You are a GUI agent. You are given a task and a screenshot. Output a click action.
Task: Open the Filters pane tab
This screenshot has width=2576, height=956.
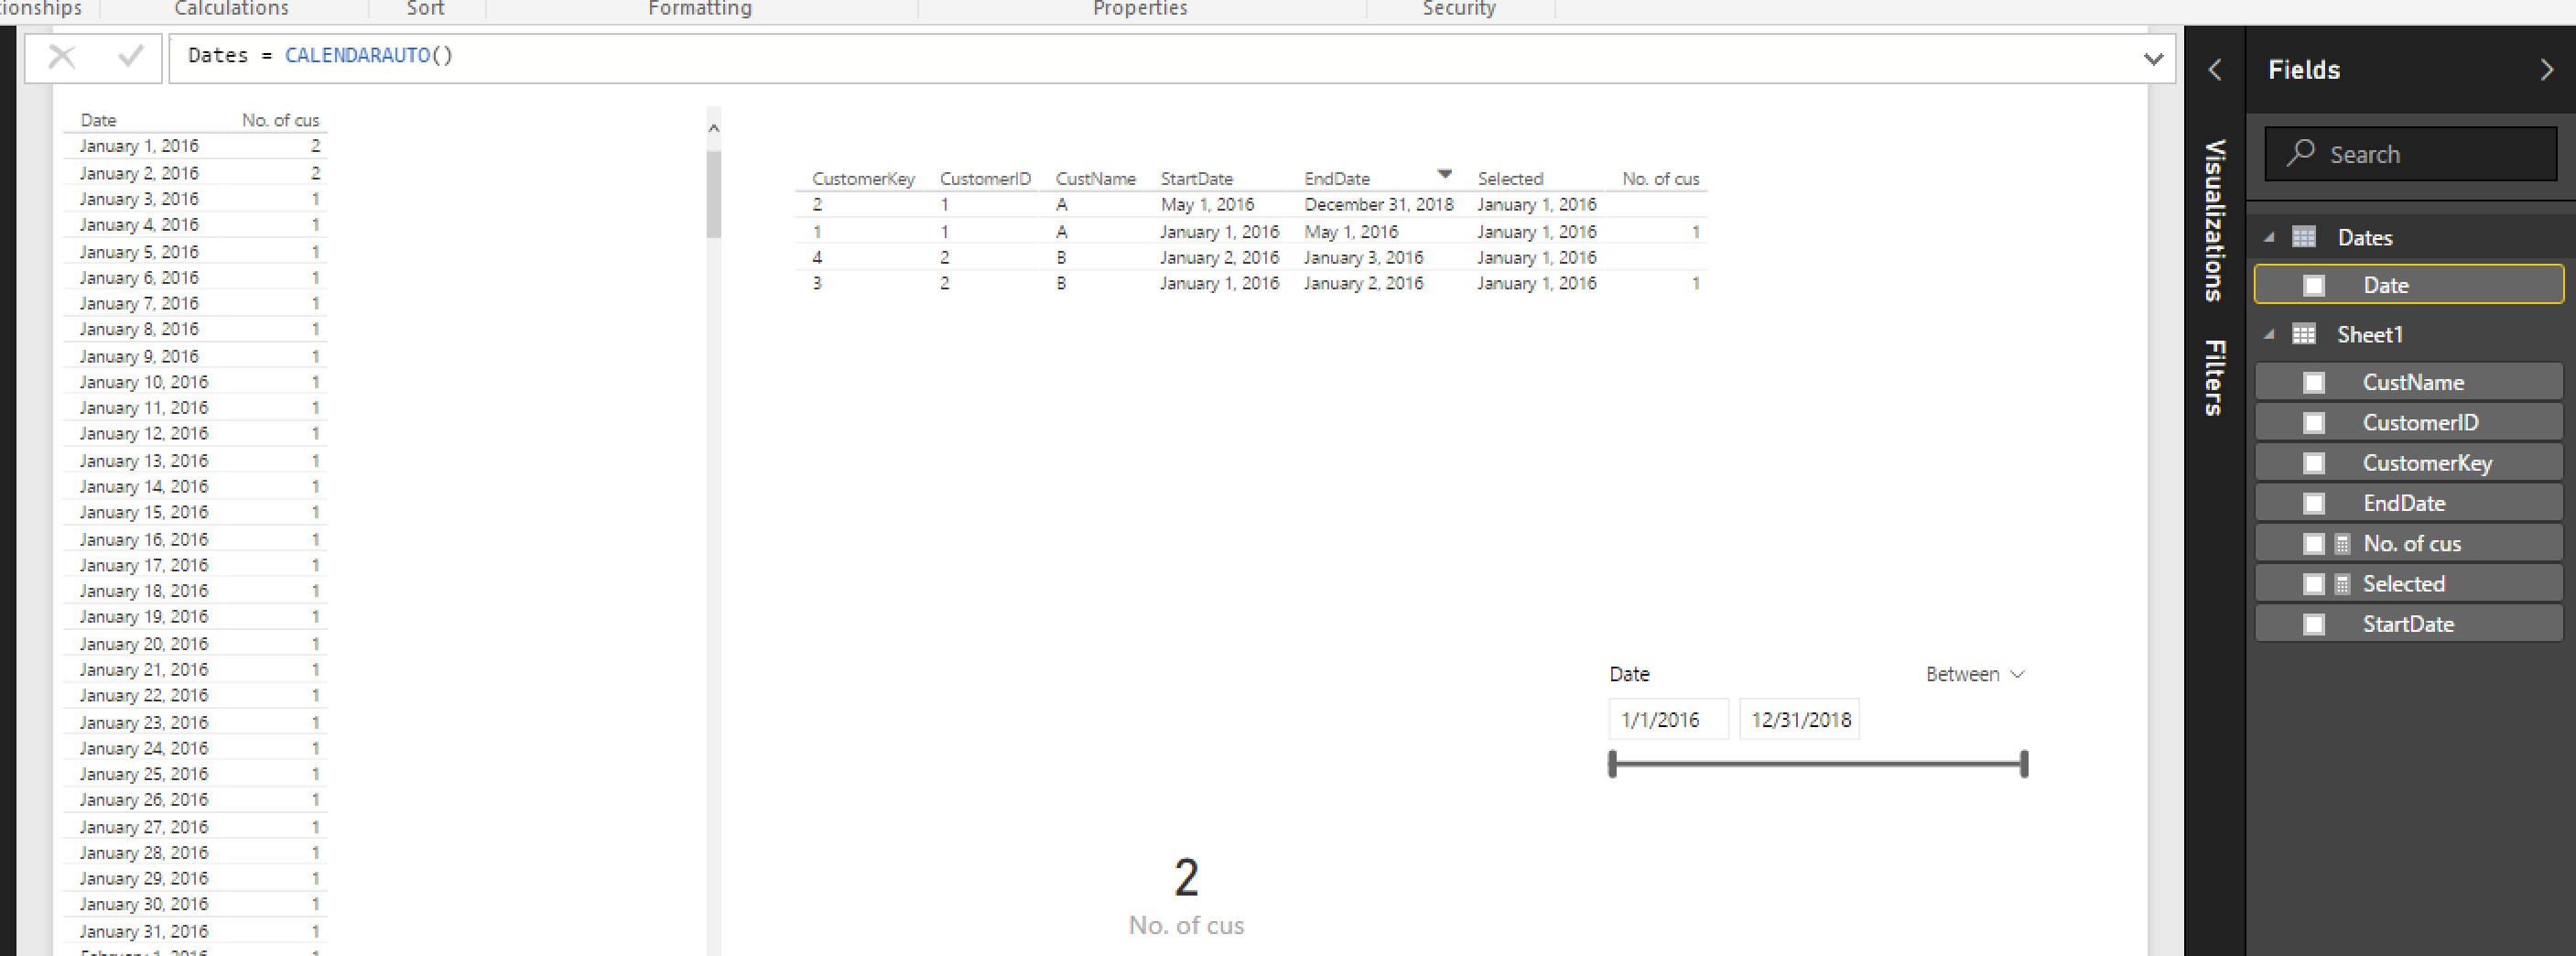tap(2215, 377)
